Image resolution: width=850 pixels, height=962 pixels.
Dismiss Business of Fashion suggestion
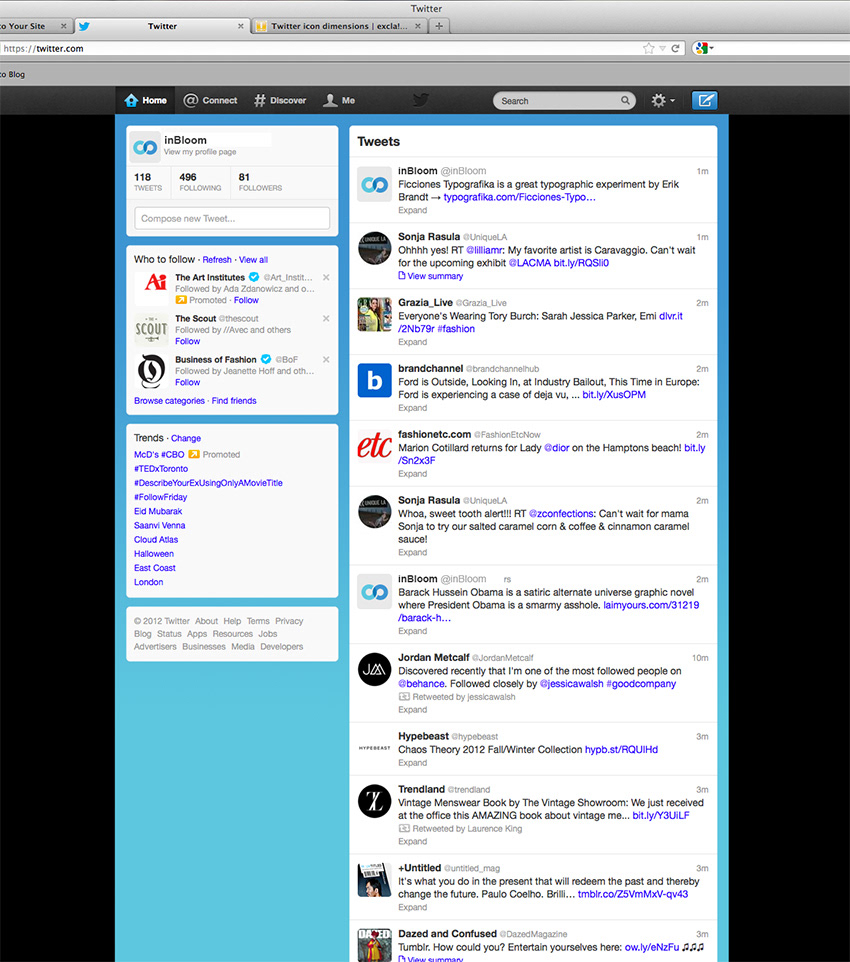pos(326,360)
